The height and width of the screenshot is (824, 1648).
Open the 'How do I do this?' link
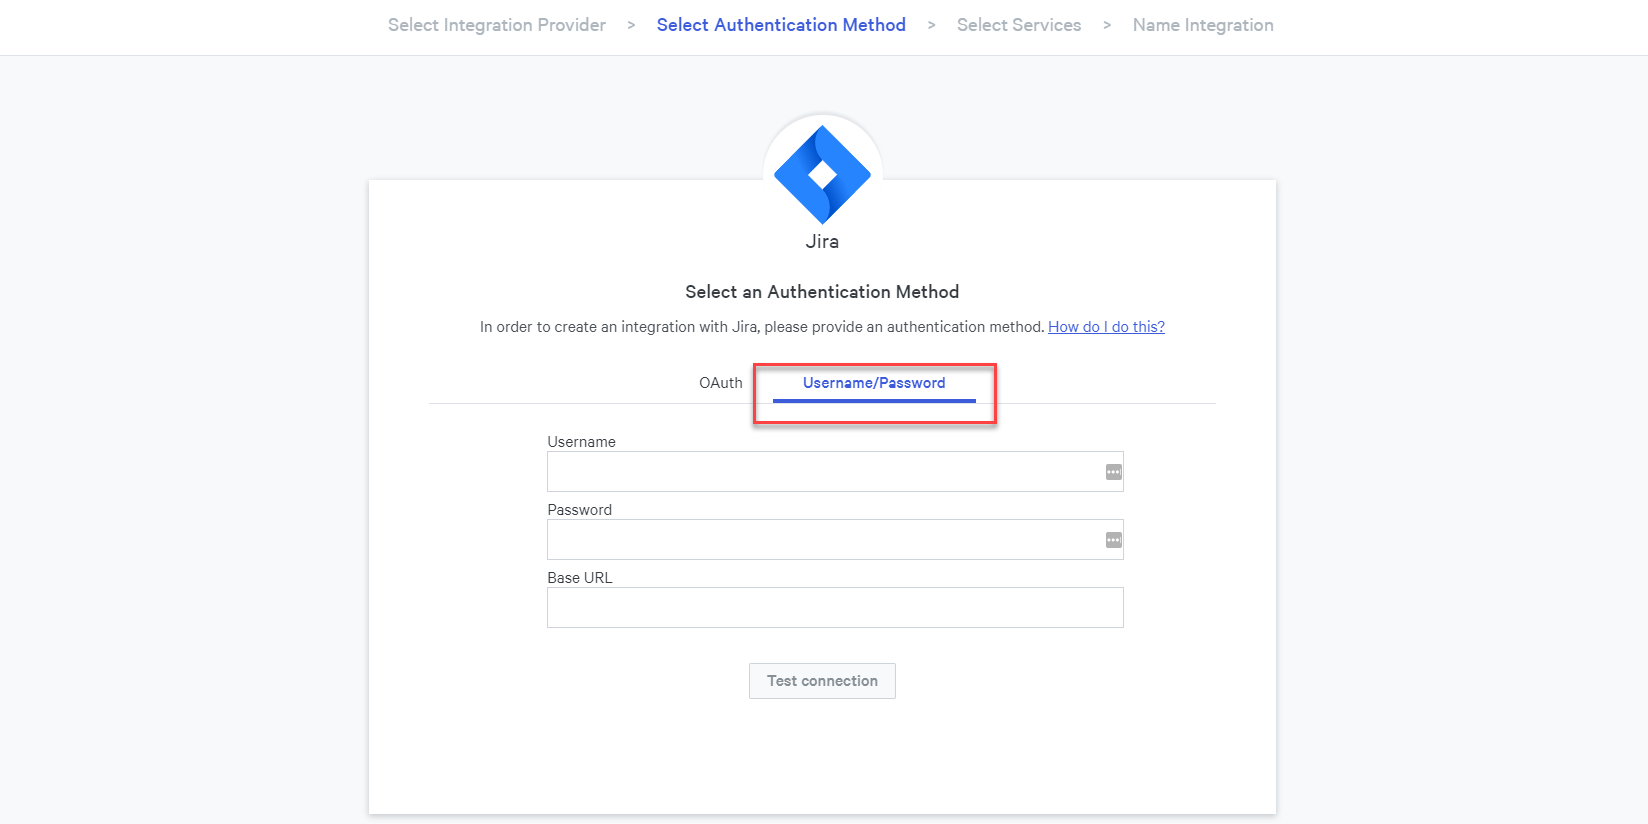click(1106, 327)
